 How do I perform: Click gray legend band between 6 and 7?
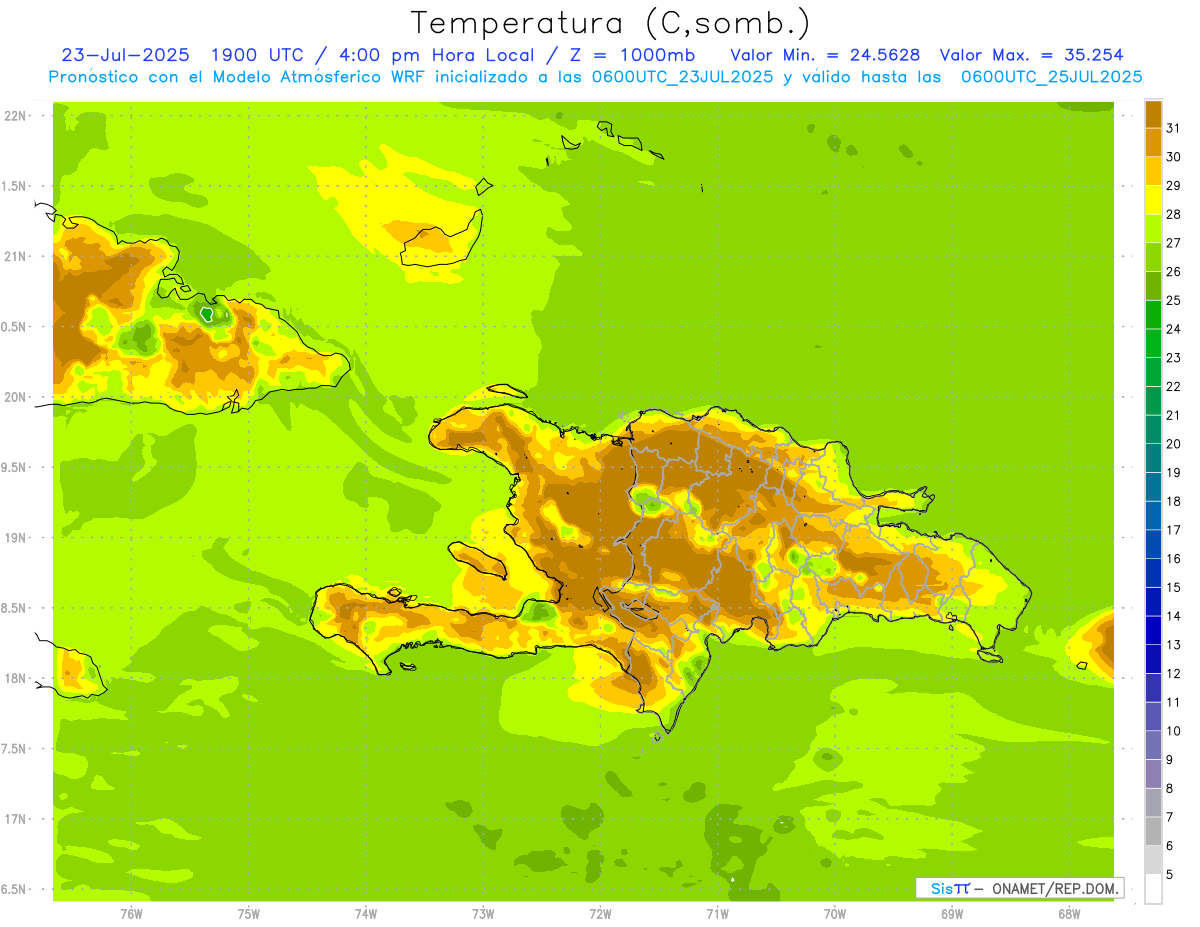tap(1153, 831)
